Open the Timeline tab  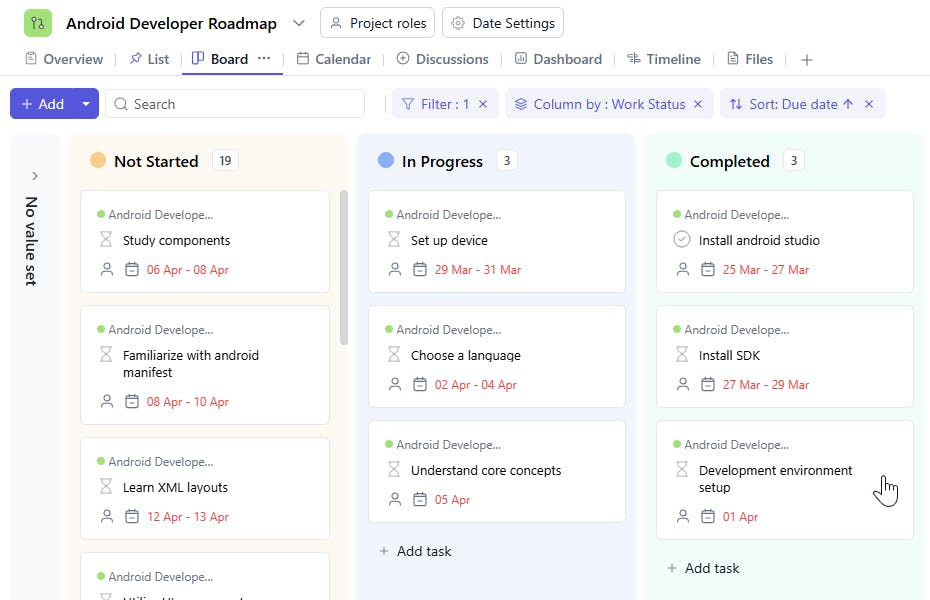tap(664, 59)
